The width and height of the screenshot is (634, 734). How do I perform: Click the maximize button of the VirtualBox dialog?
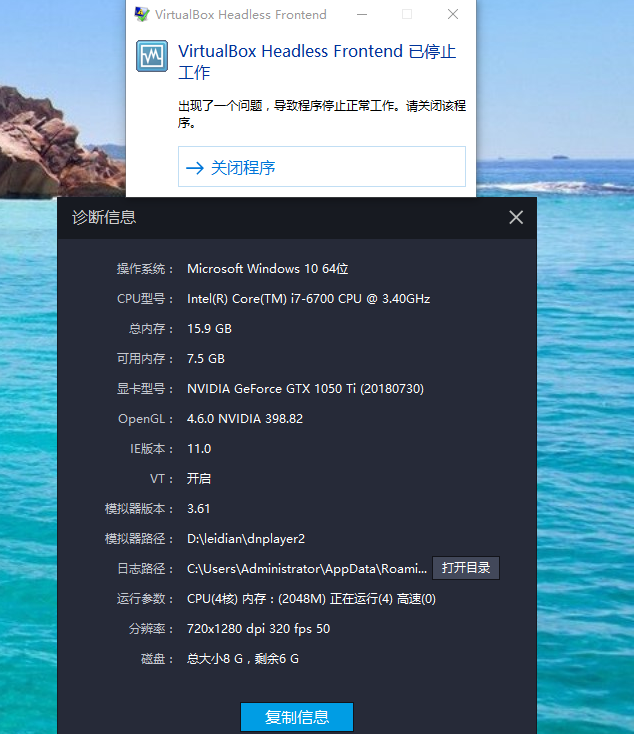[407, 15]
